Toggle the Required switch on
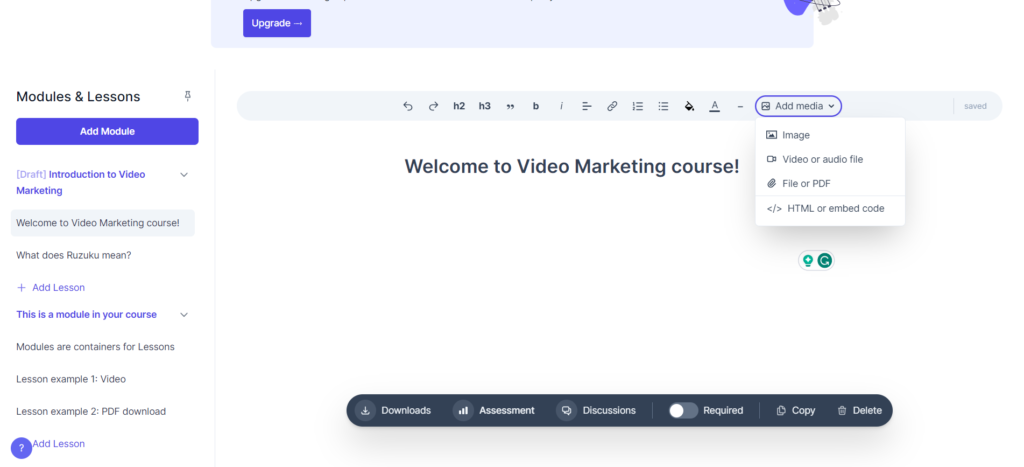Viewport: 1024px width, 467px height. [x=683, y=410]
